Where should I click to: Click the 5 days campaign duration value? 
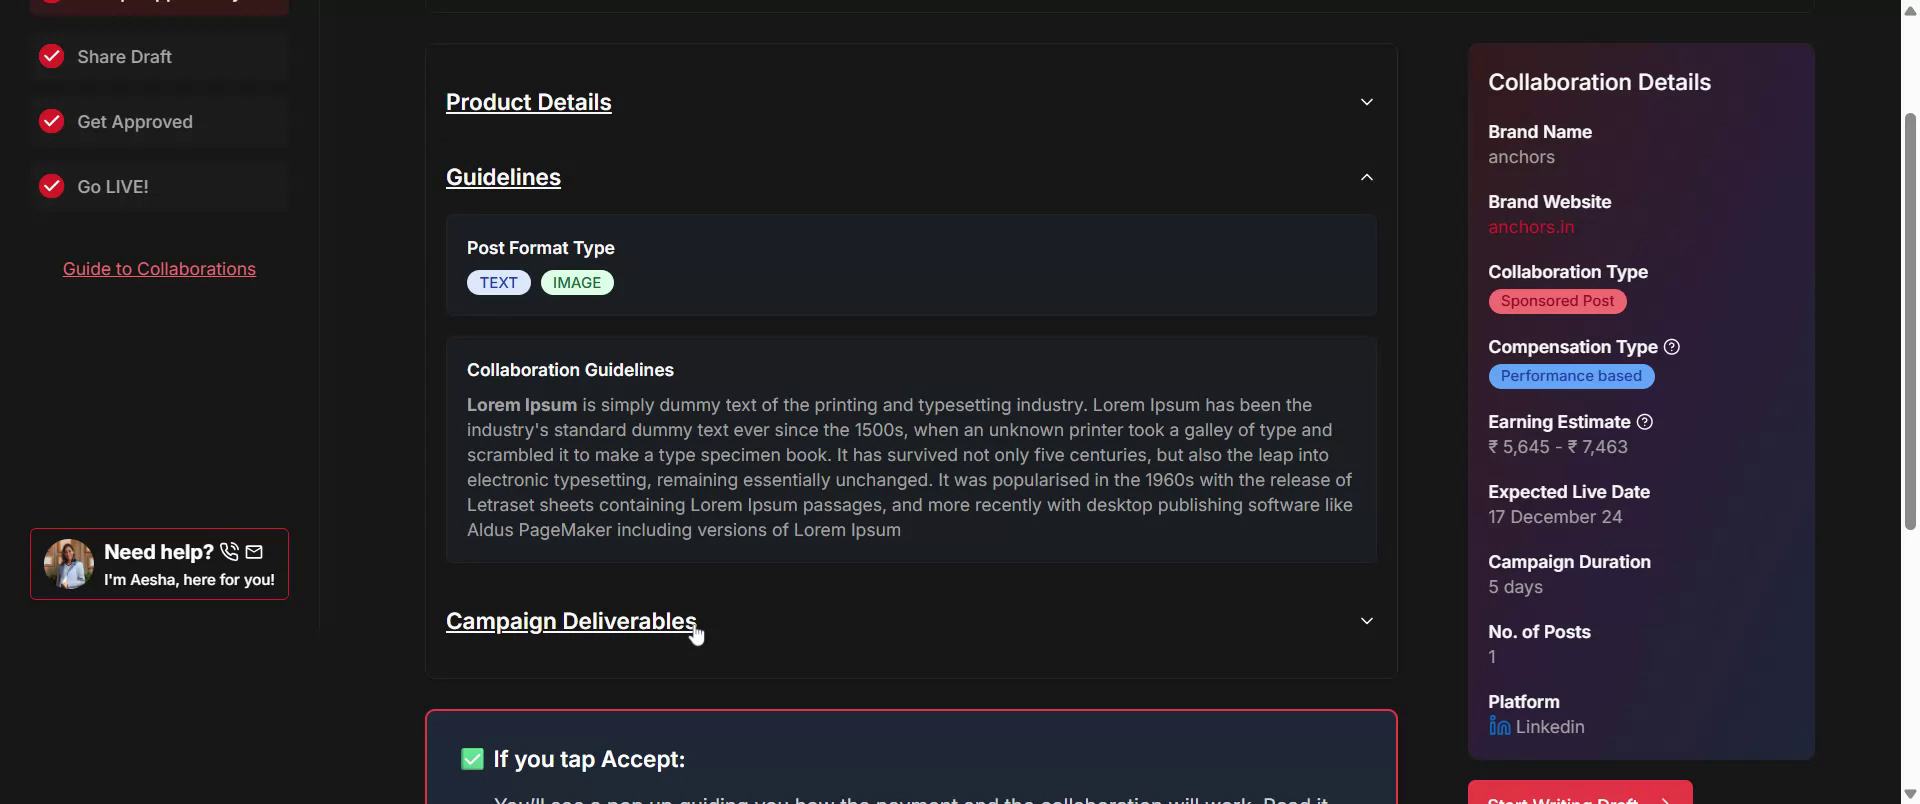point(1515,587)
